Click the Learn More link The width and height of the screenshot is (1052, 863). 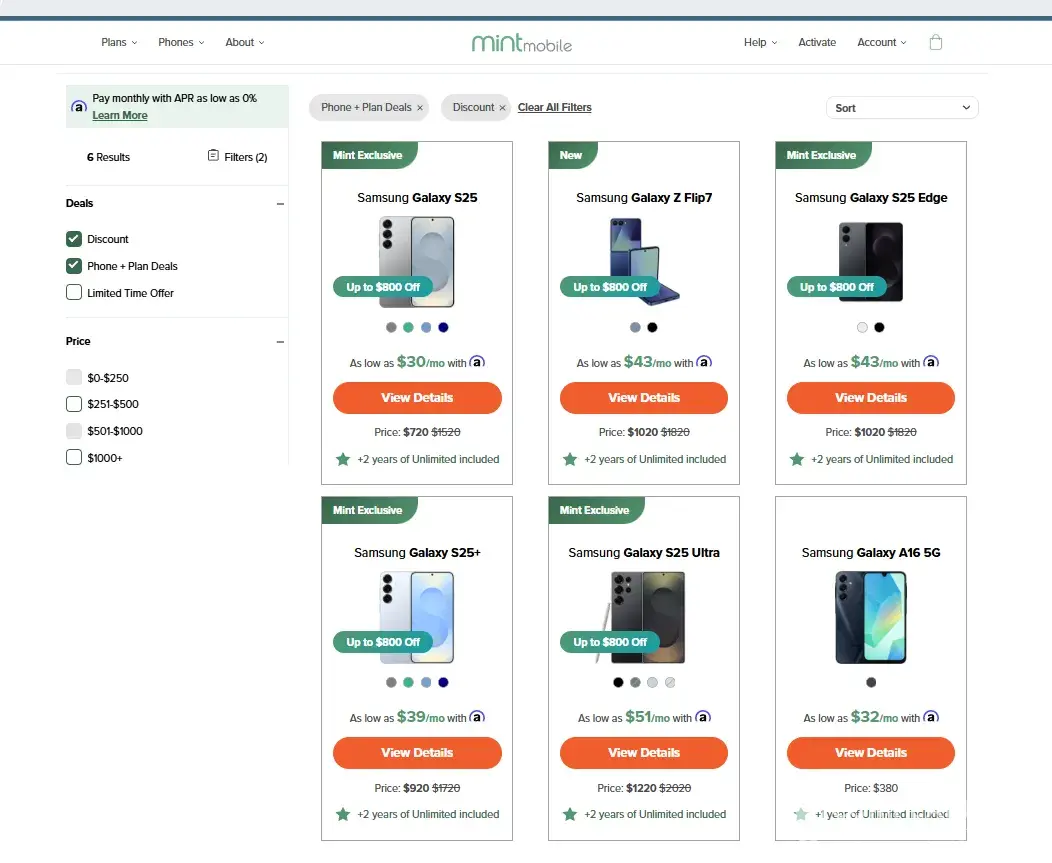119,115
